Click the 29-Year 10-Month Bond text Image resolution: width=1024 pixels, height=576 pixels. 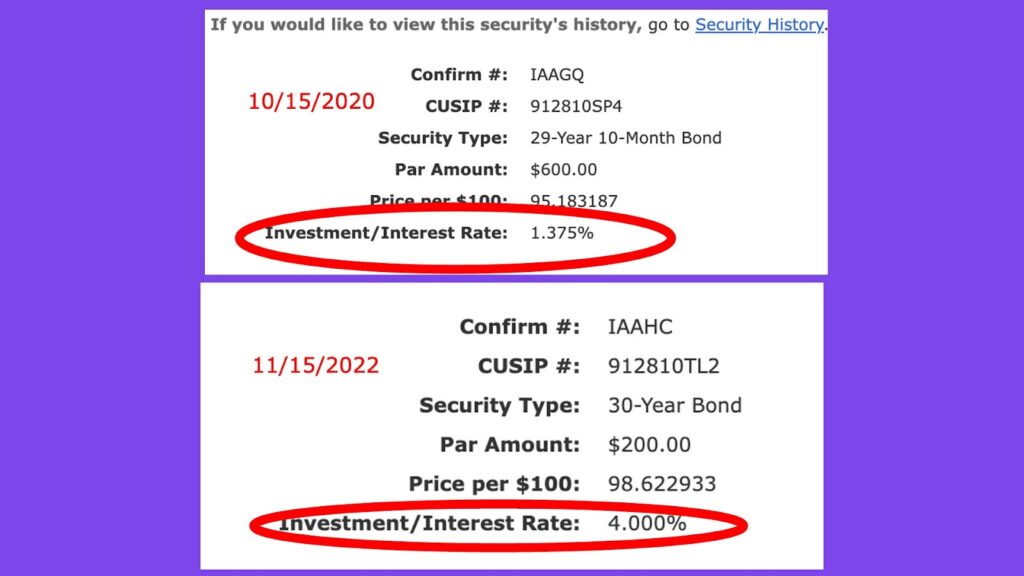(x=625, y=138)
